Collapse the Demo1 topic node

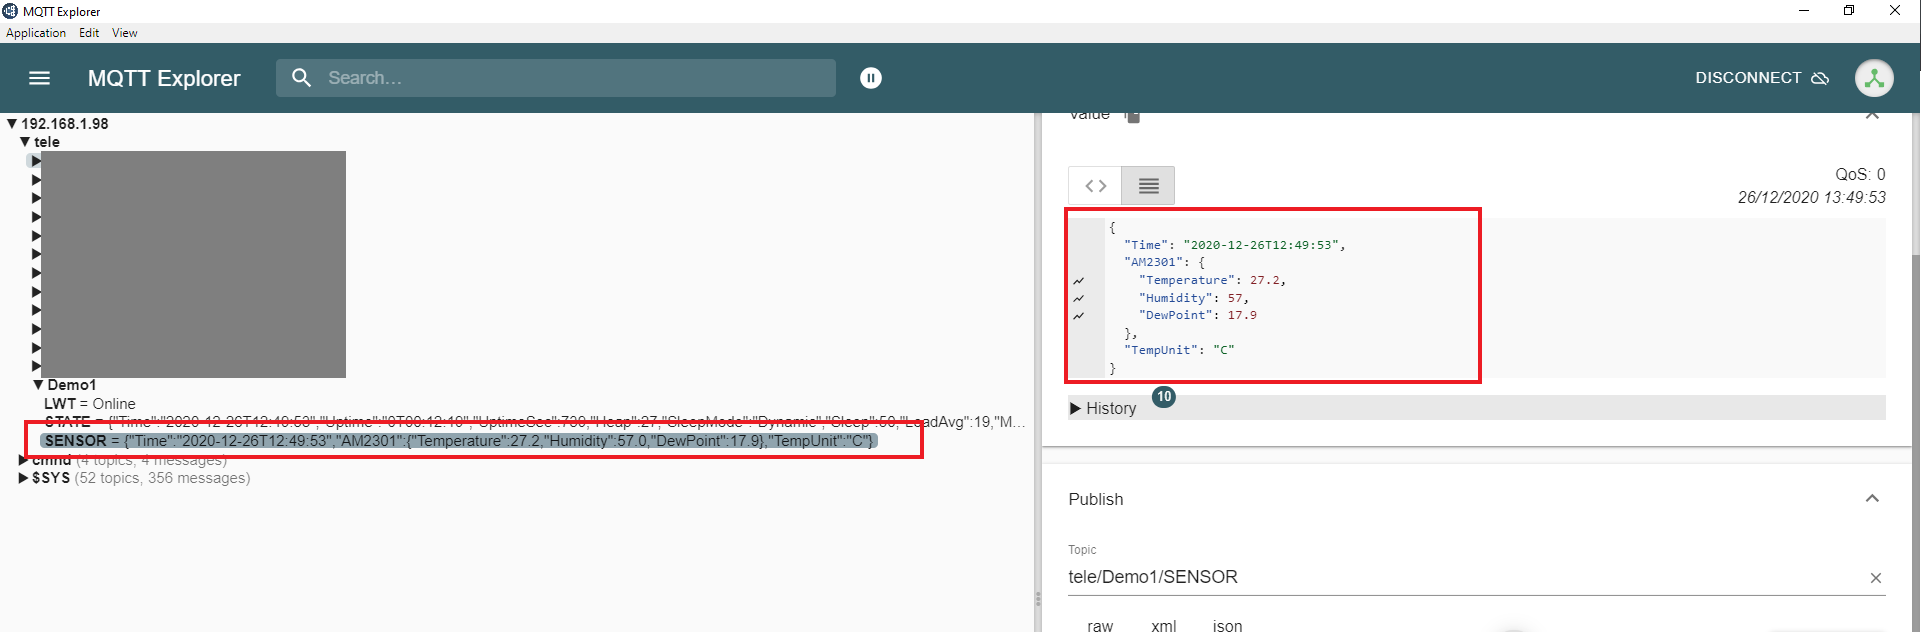click(x=38, y=385)
